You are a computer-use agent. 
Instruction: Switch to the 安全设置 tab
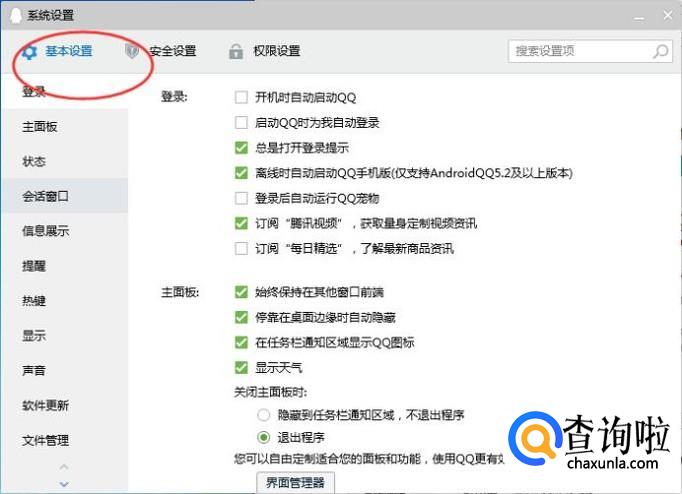(173, 51)
